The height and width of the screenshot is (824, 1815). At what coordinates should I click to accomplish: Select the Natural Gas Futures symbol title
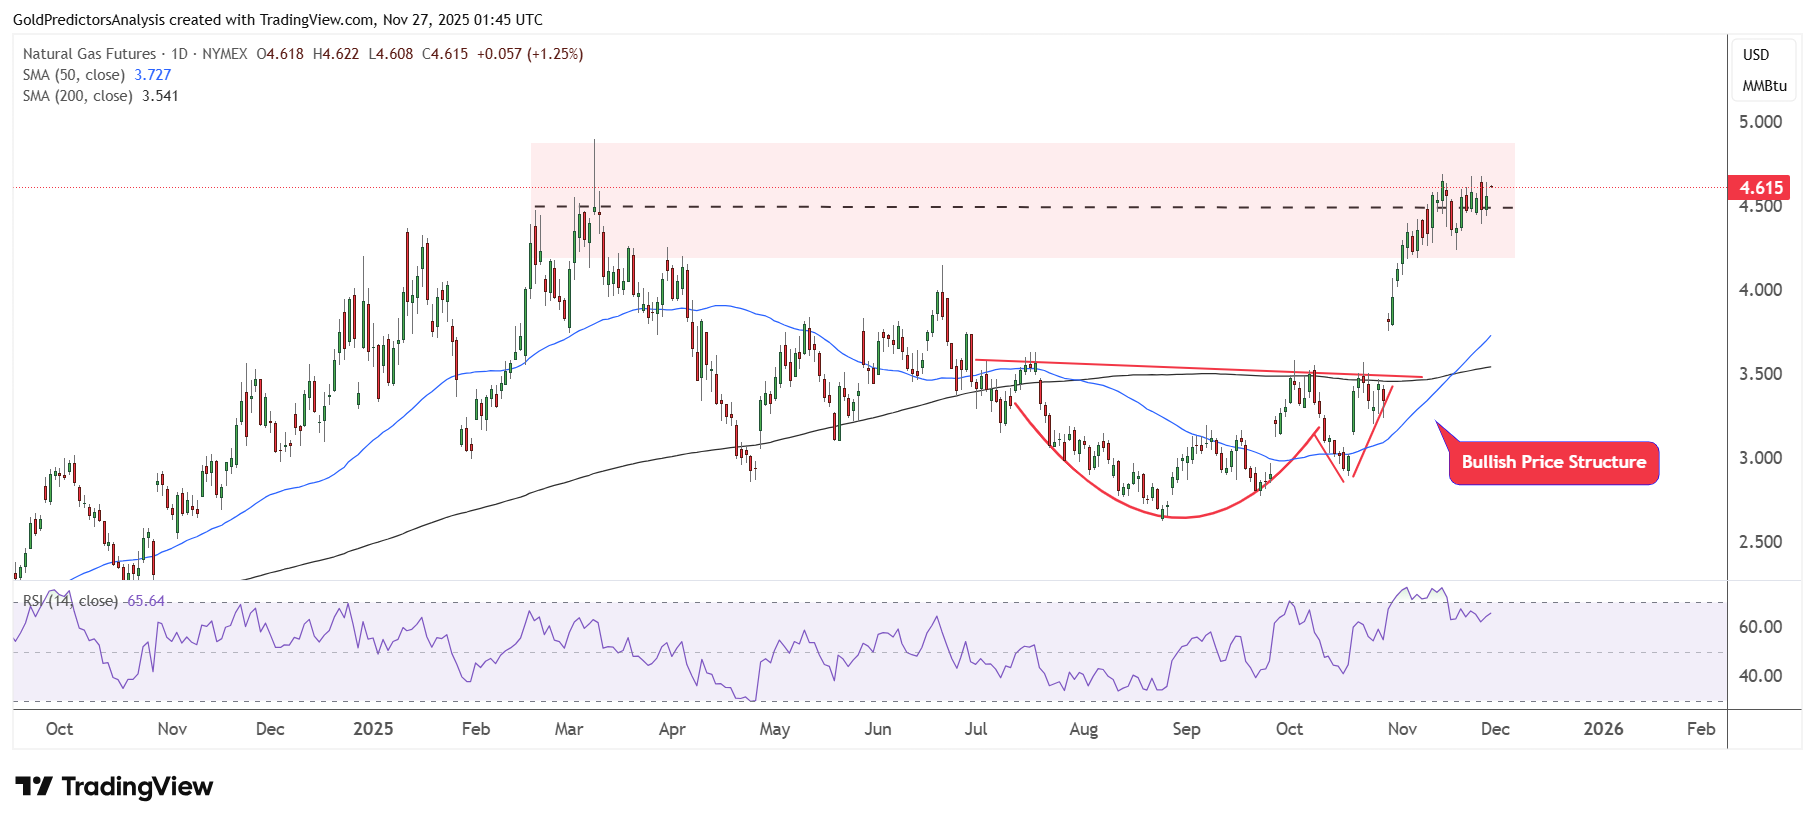[89, 54]
